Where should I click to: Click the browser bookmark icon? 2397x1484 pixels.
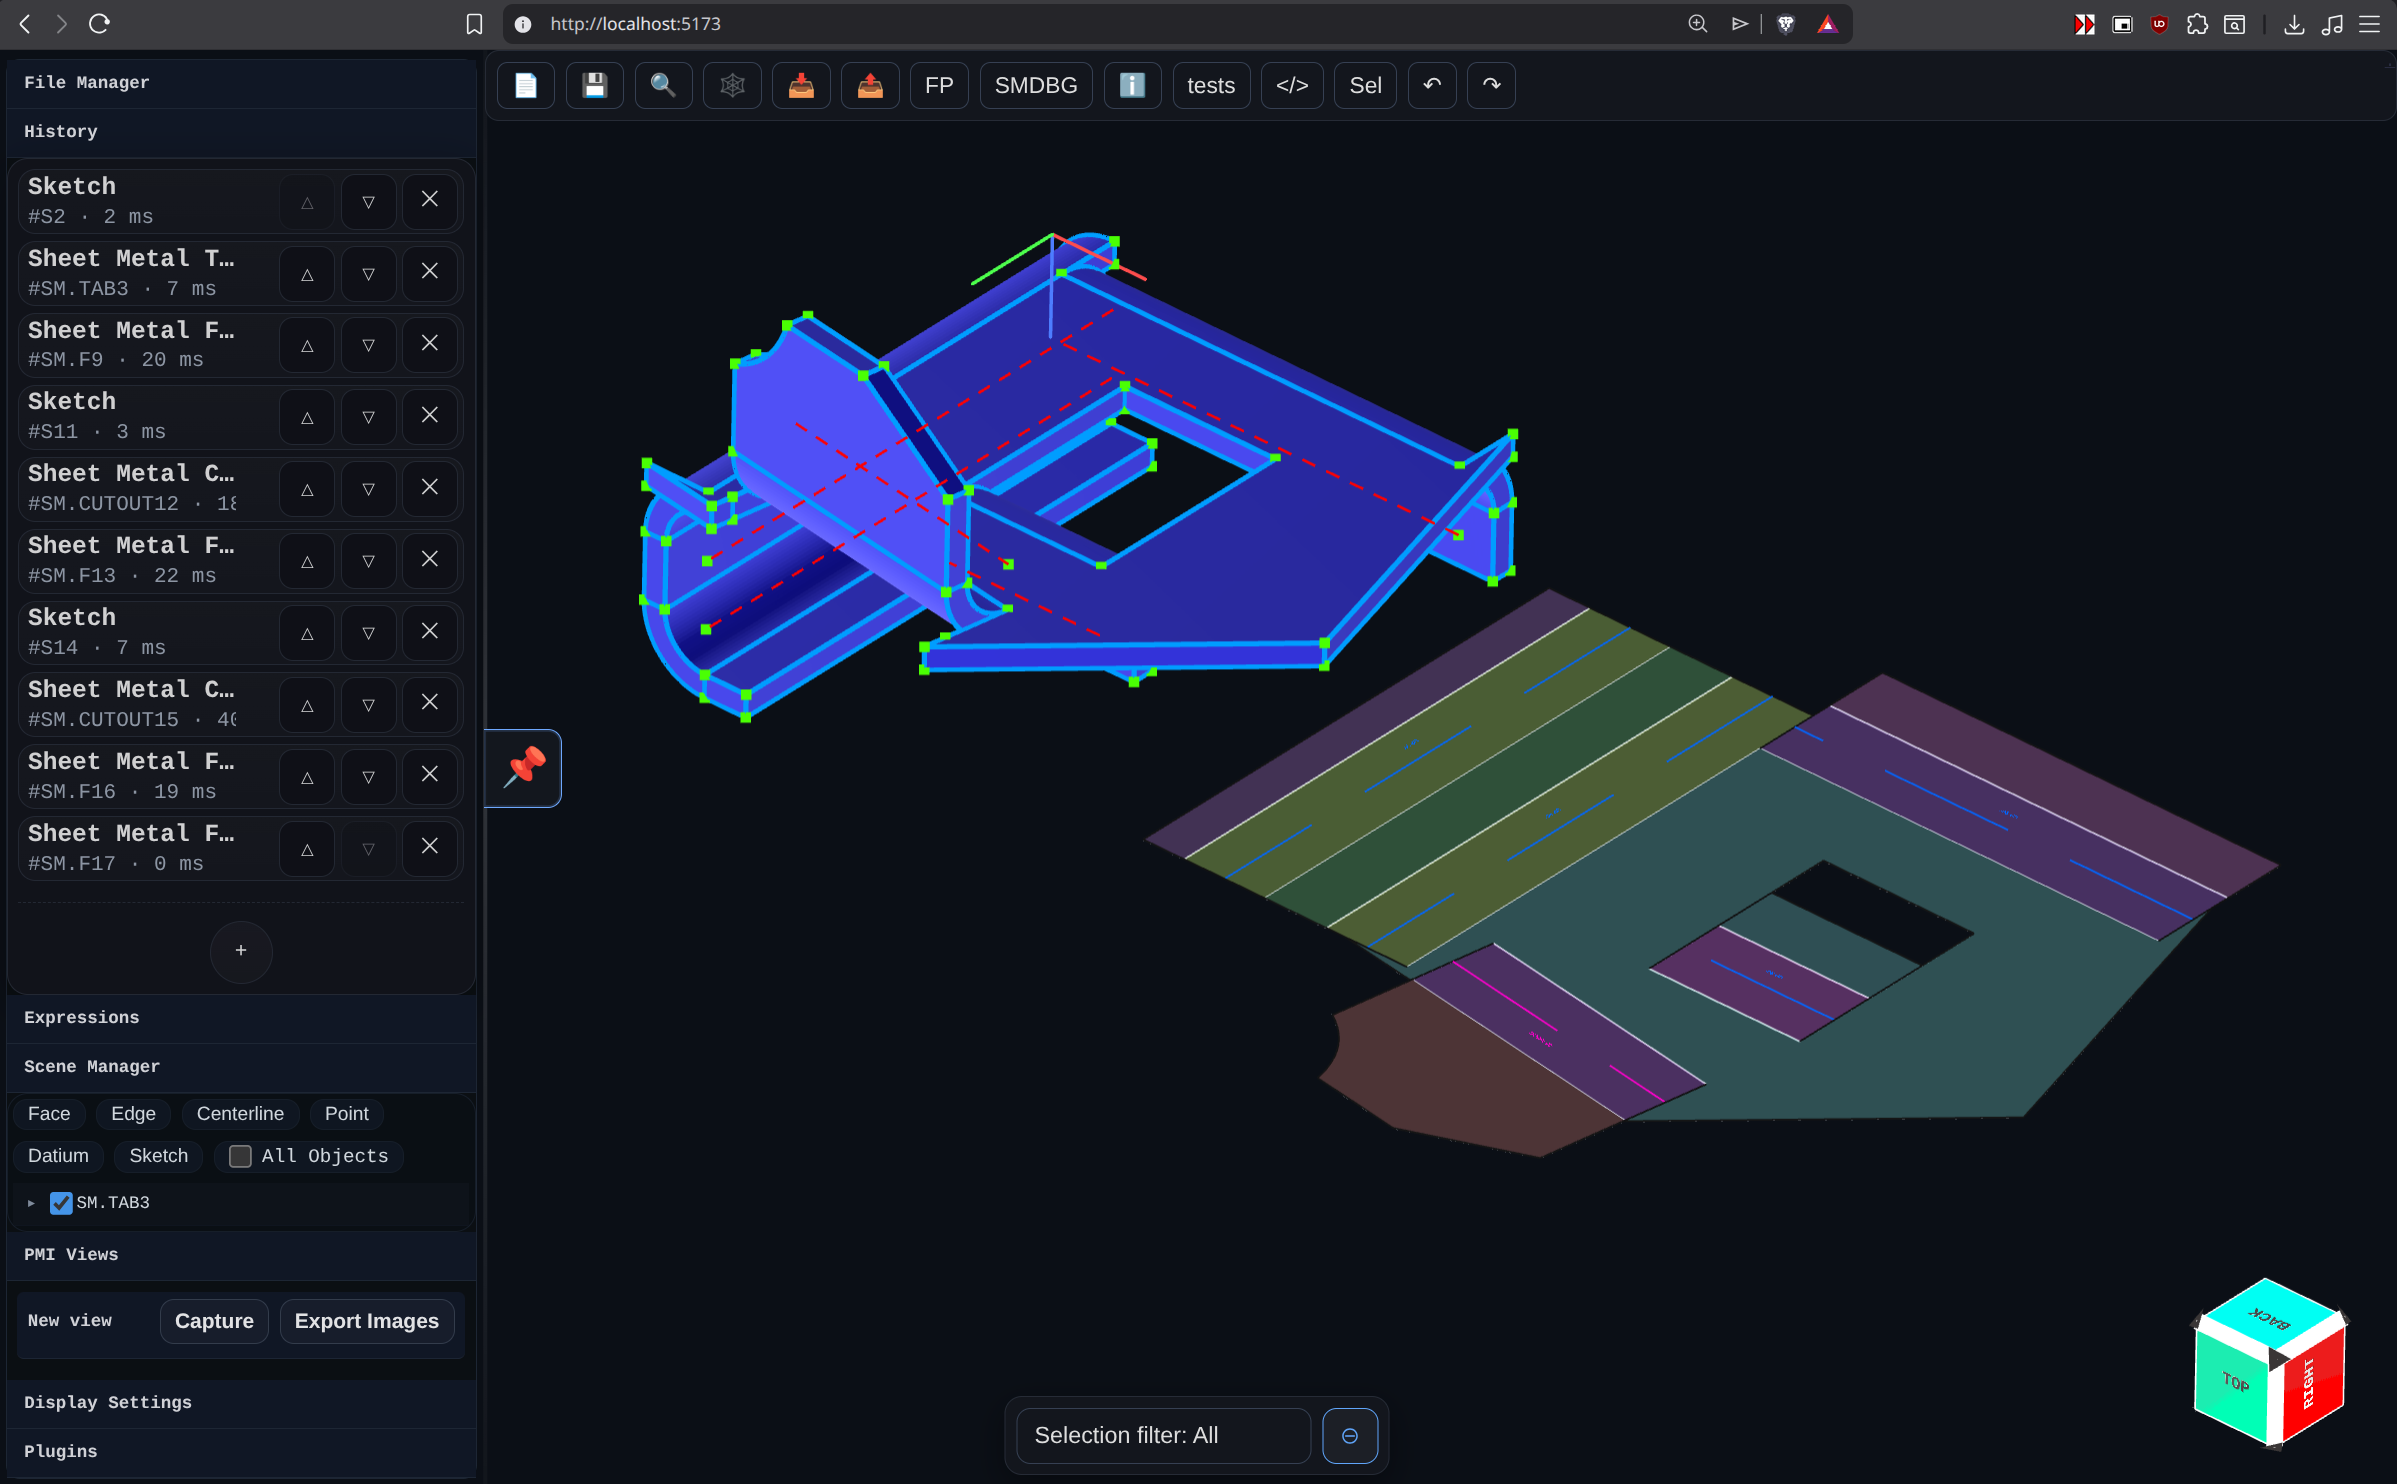pyautogui.click(x=474, y=24)
